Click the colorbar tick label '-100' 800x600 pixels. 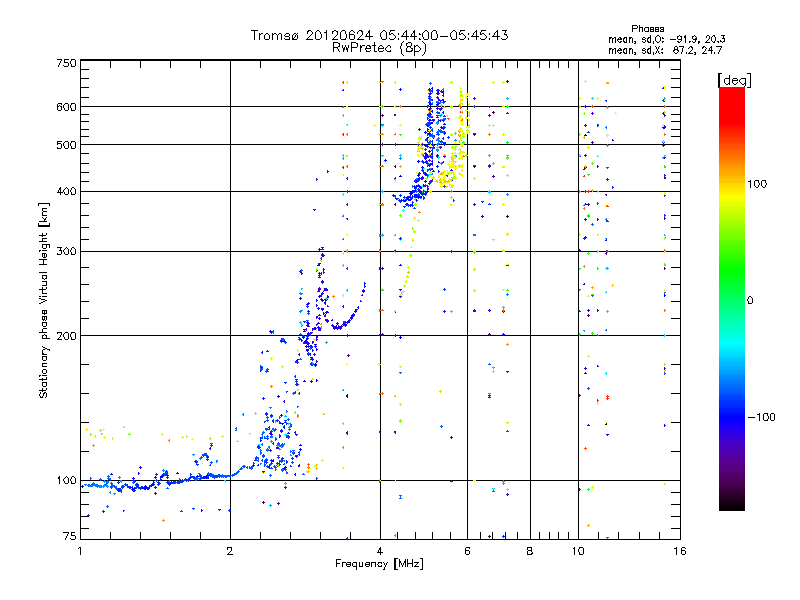click(x=761, y=417)
